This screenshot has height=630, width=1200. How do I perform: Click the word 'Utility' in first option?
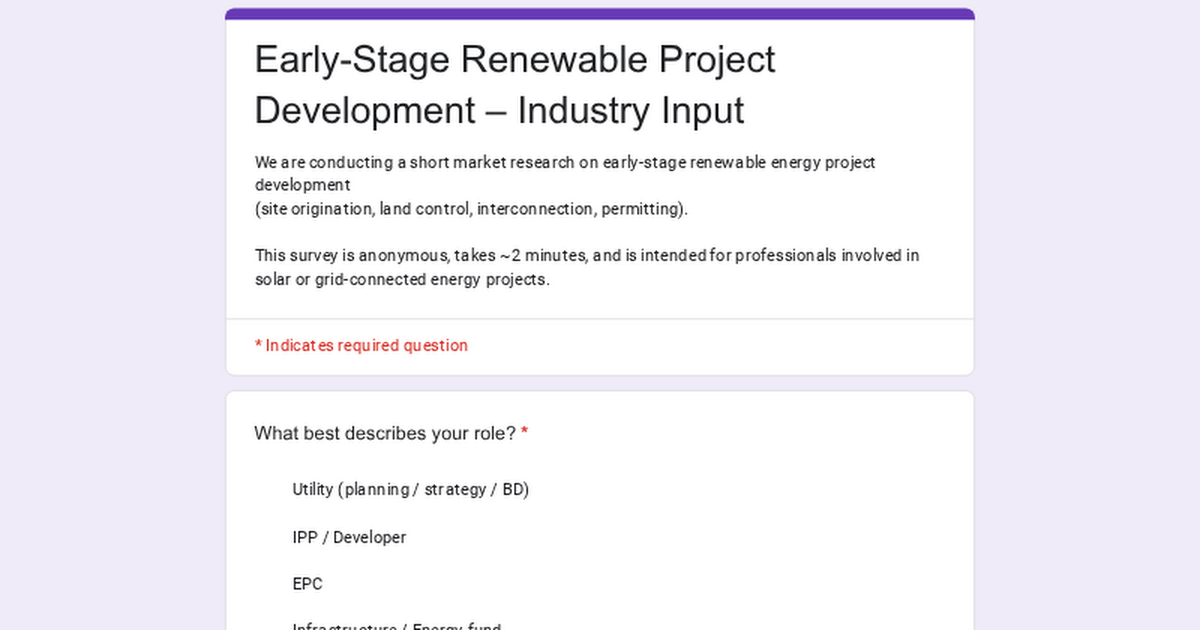pyautogui.click(x=312, y=489)
